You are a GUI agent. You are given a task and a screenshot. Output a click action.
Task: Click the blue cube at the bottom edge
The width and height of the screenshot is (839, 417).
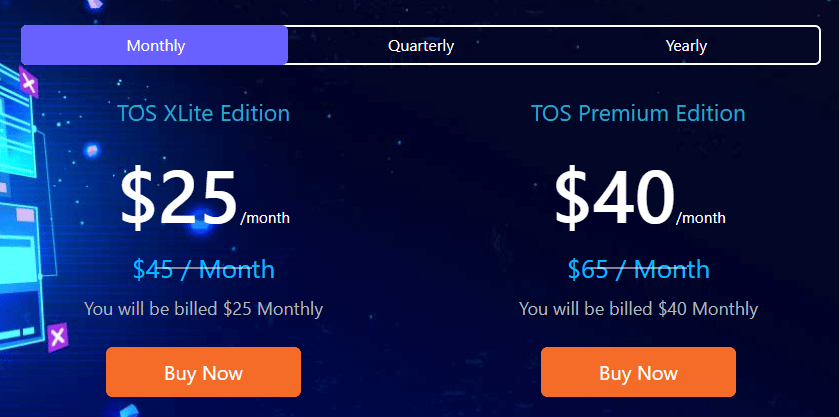128,411
